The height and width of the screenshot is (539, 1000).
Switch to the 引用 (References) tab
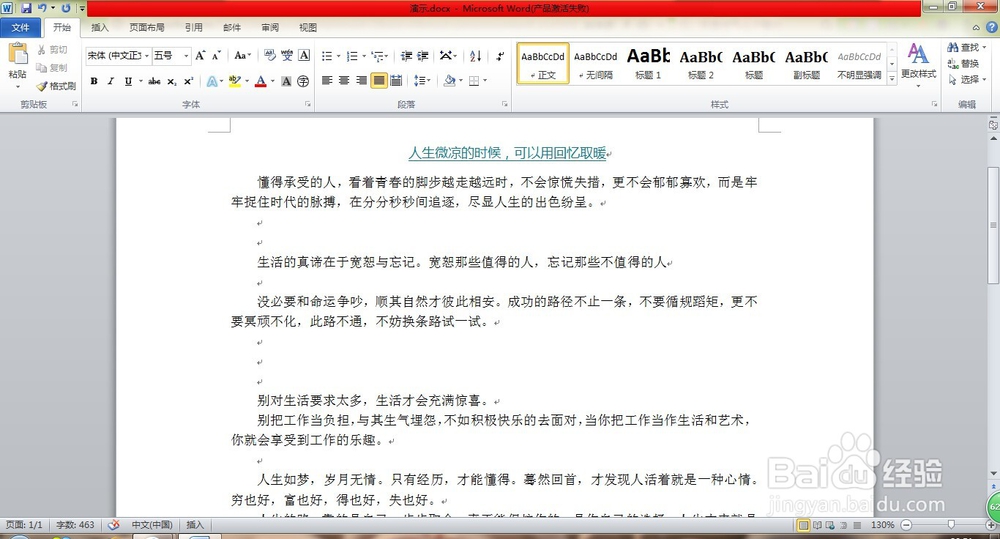point(194,27)
